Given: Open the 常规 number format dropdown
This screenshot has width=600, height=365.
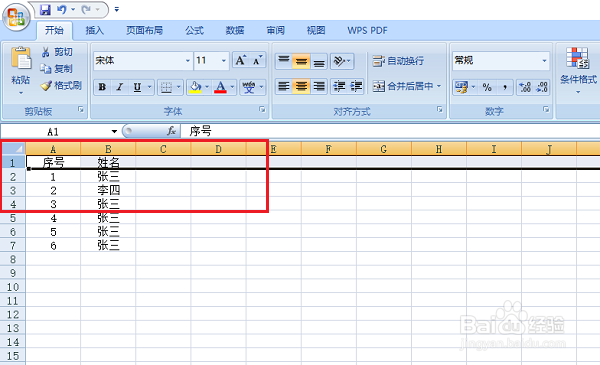Looking at the screenshot, I should click(544, 60).
